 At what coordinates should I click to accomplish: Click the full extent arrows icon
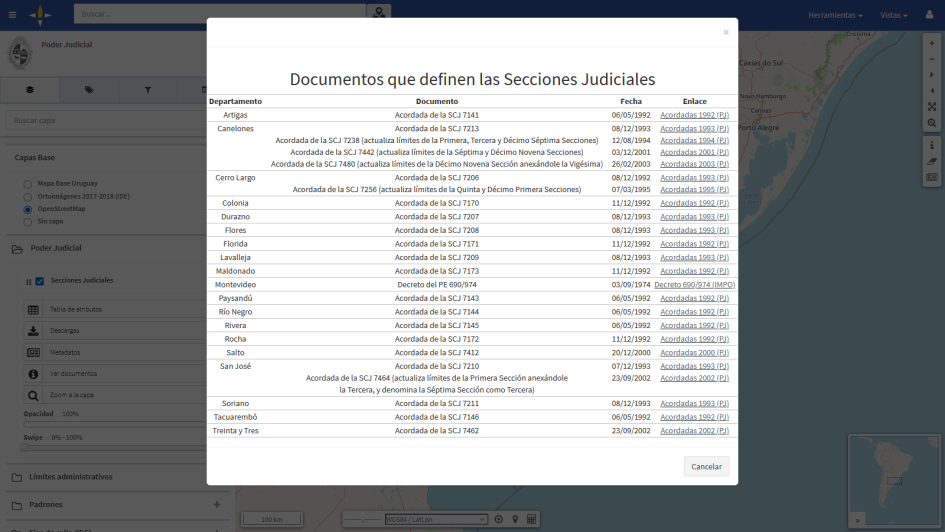(932, 107)
